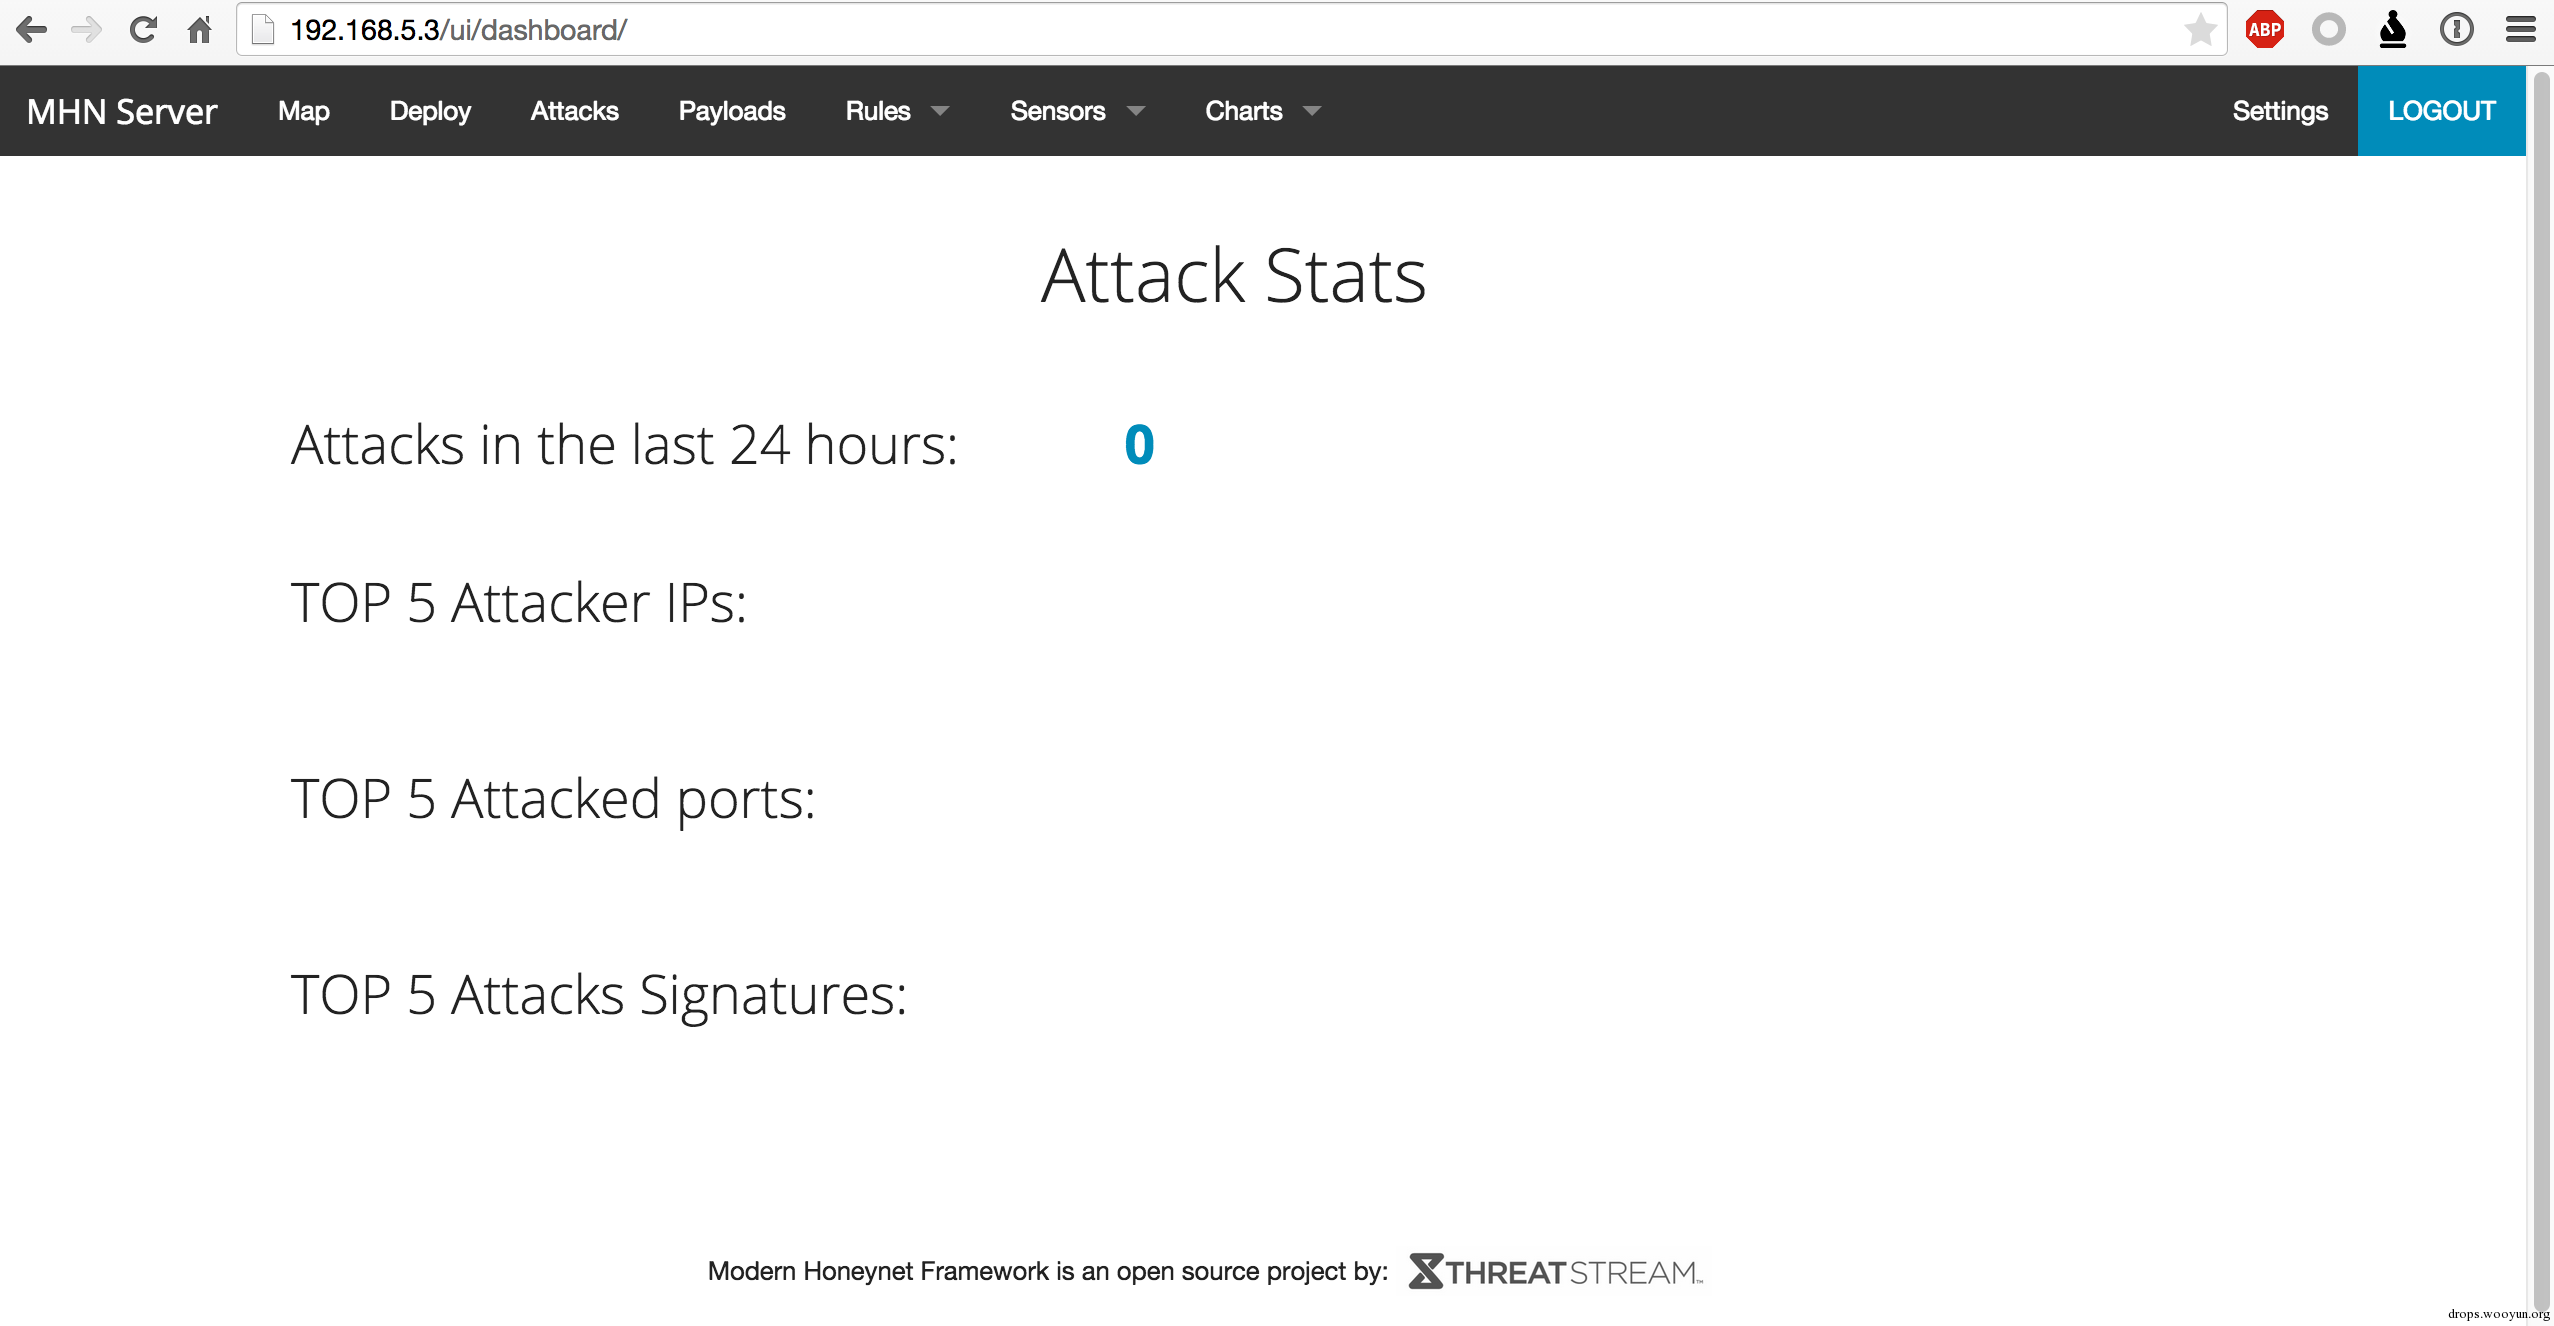Open the gray circle extension icon
This screenshot has height=1326, width=2554.
click(2328, 30)
